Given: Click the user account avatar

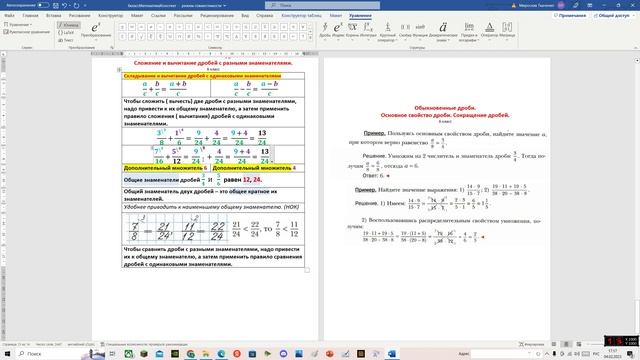Looking at the screenshot, I should point(561,5).
